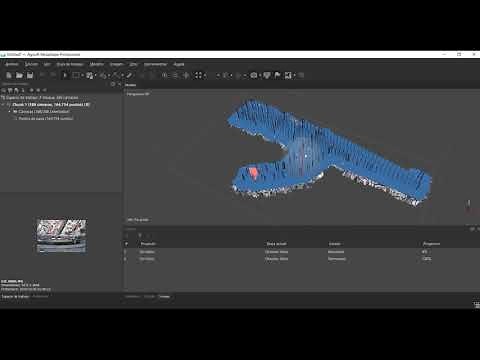Open the Ayuda menu
This screenshot has width=480, height=360.
[x=179, y=64]
